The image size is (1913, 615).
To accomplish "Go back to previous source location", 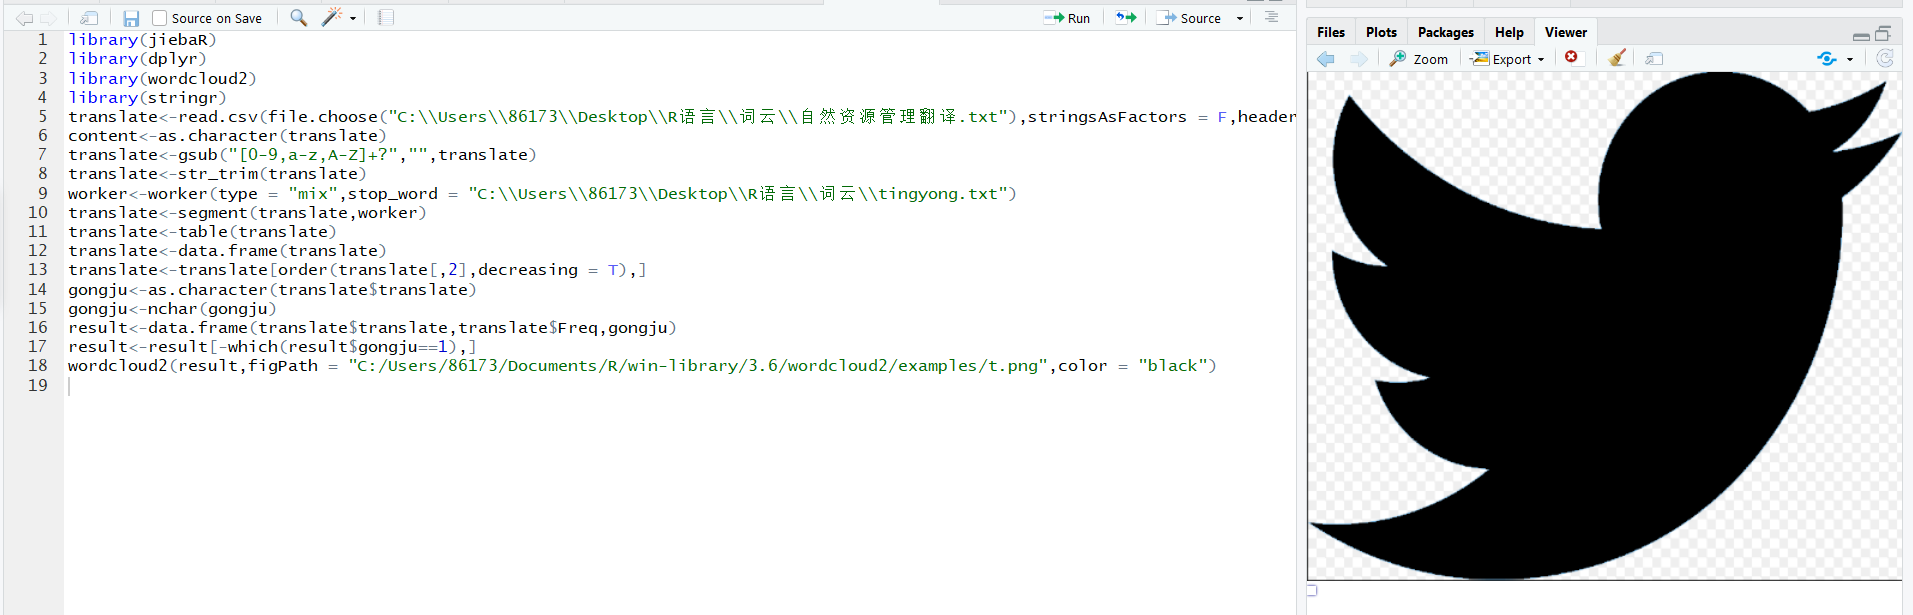I will click(25, 18).
